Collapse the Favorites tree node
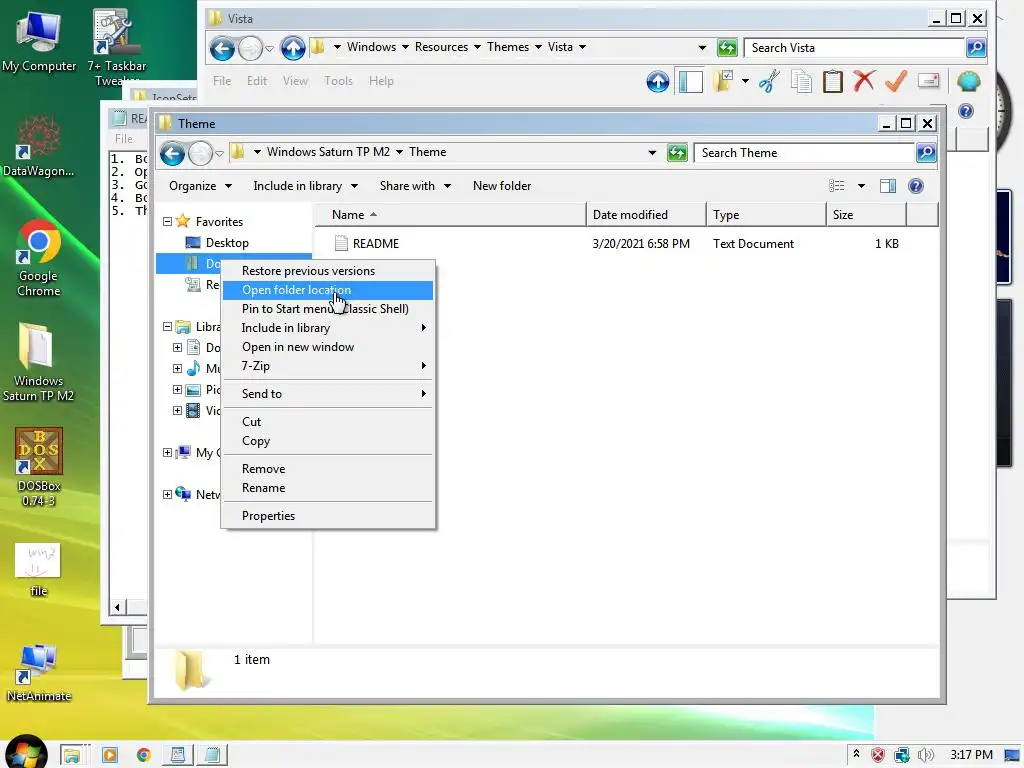 click(167, 222)
